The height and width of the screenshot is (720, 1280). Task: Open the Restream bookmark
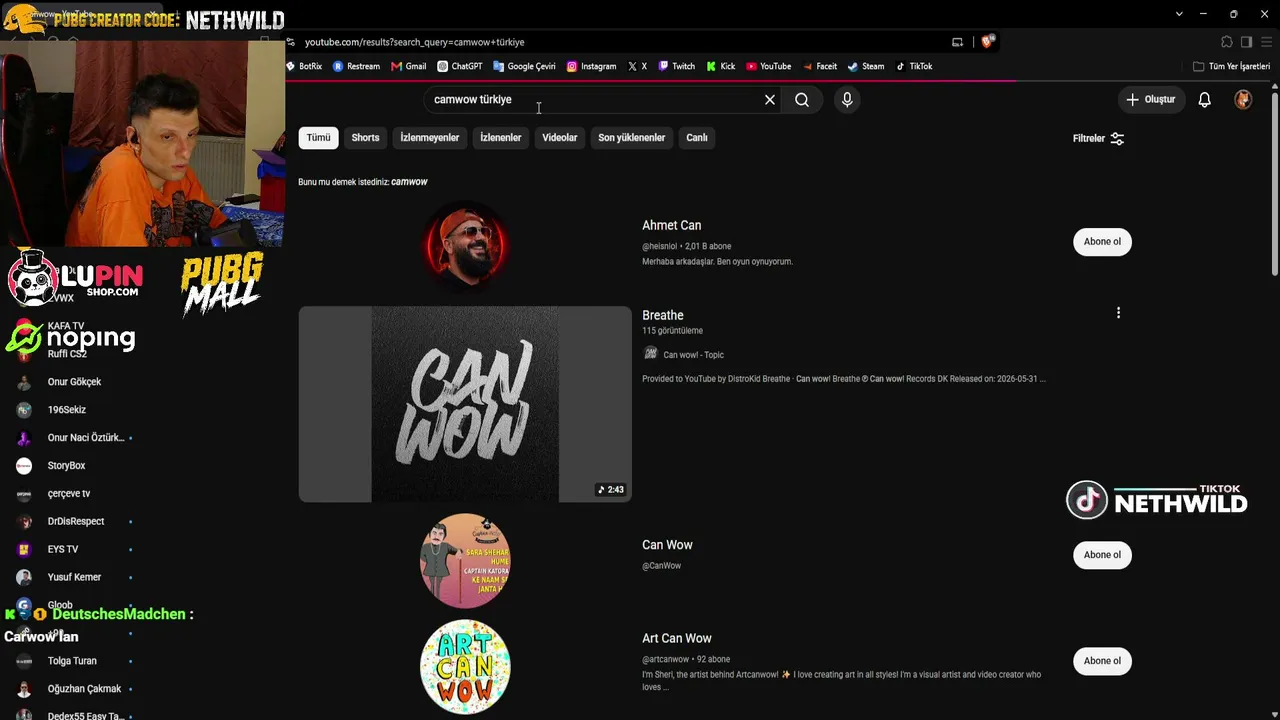click(356, 67)
